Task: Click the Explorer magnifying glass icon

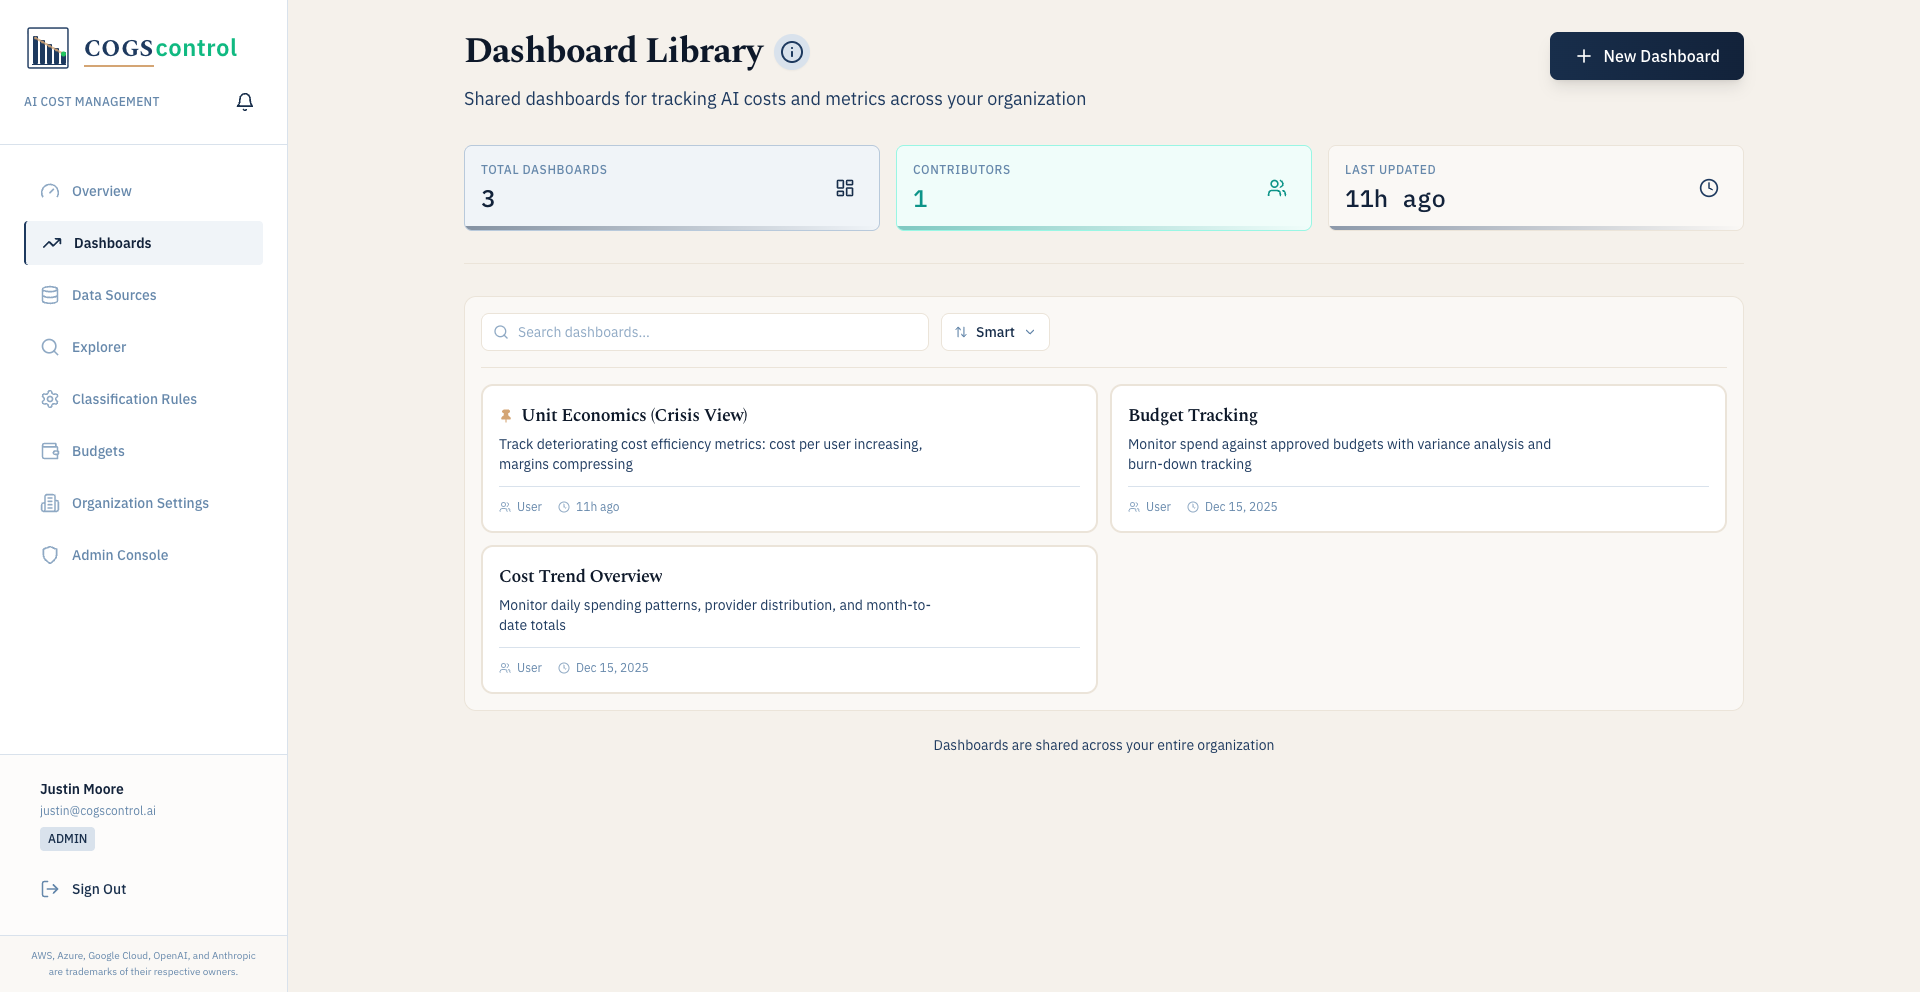Action: [x=51, y=347]
